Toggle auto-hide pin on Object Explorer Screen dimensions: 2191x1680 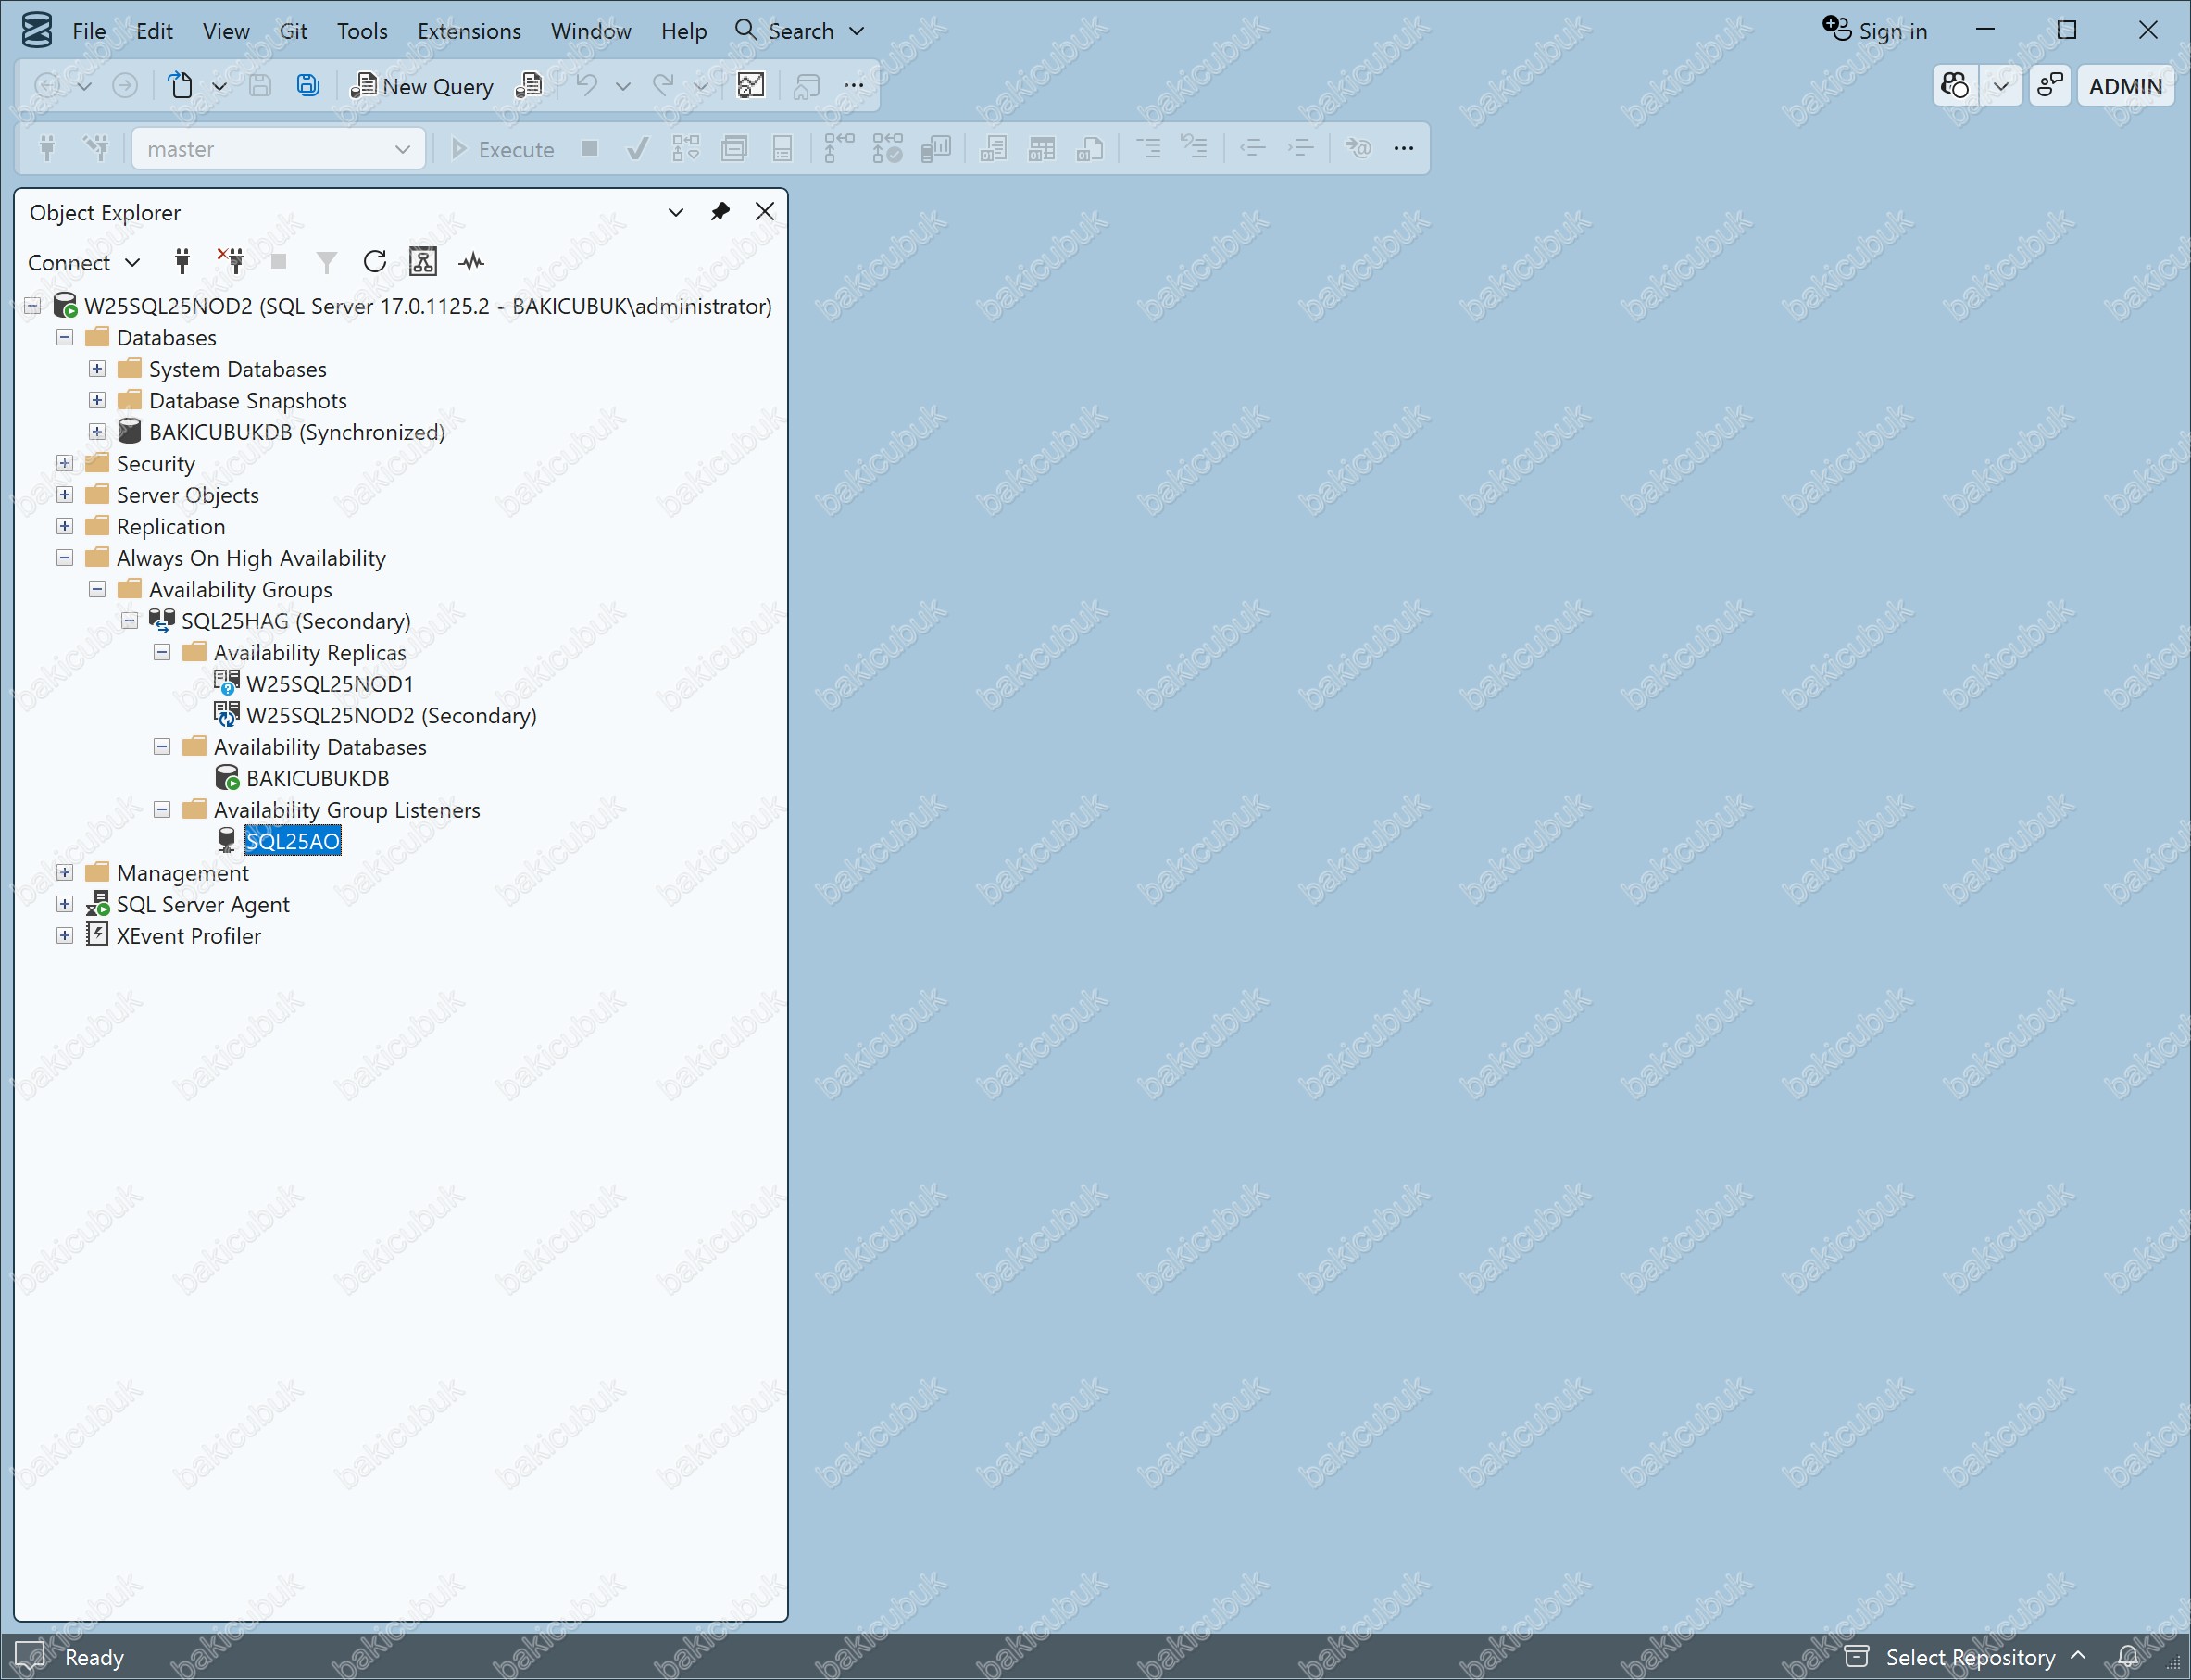(x=720, y=212)
